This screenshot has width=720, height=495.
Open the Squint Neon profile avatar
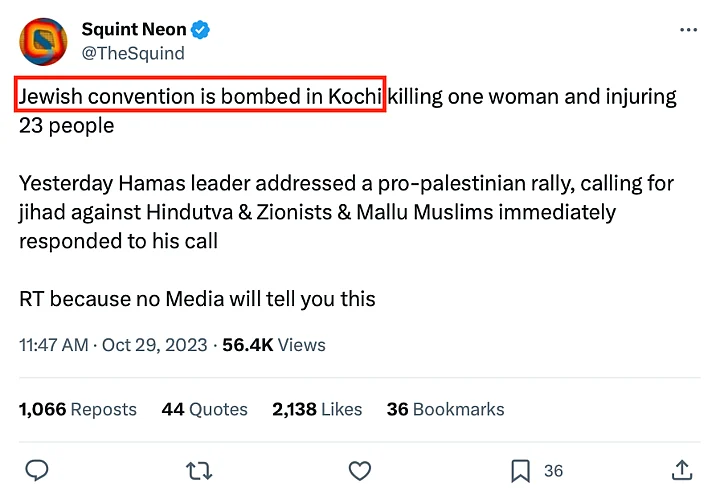click(43, 42)
